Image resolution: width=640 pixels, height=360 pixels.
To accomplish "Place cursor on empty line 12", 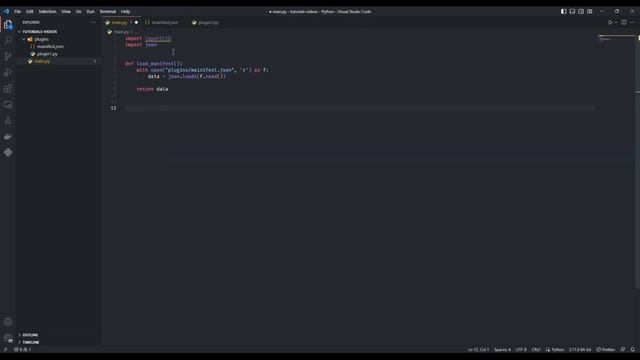I will tap(359, 108).
